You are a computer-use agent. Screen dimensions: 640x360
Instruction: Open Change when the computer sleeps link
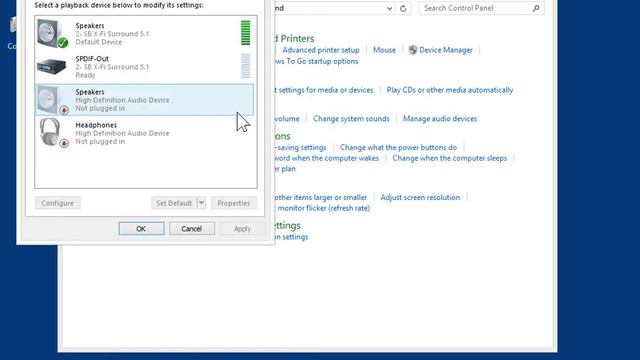[449, 158]
